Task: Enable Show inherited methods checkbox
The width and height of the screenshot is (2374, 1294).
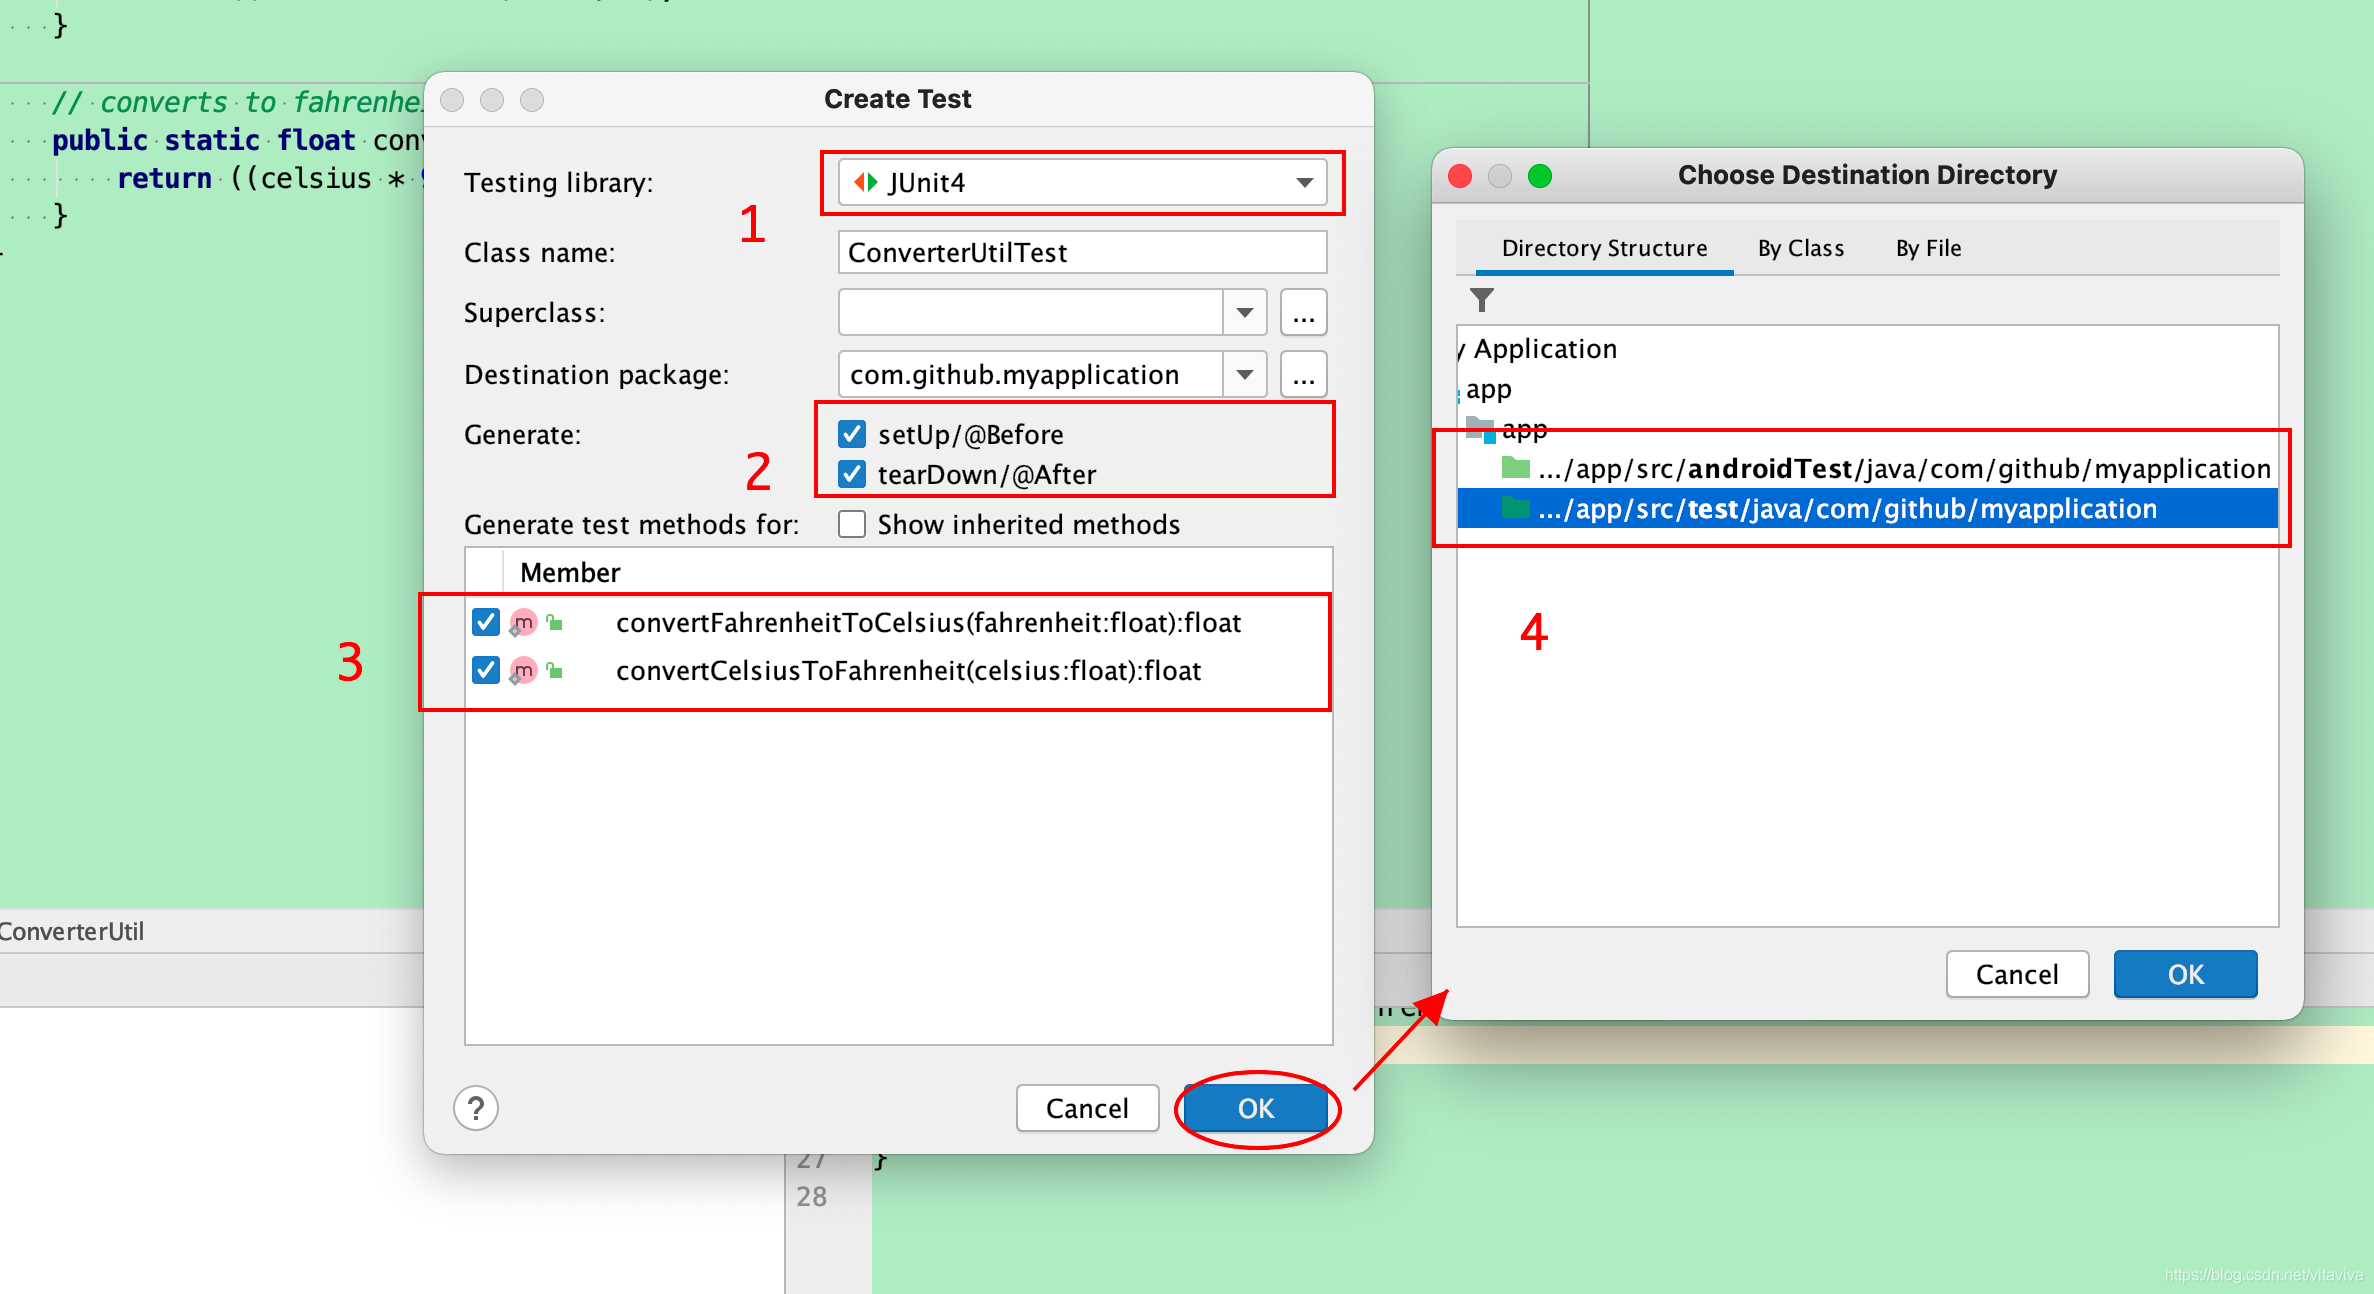Action: coord(852,524)
